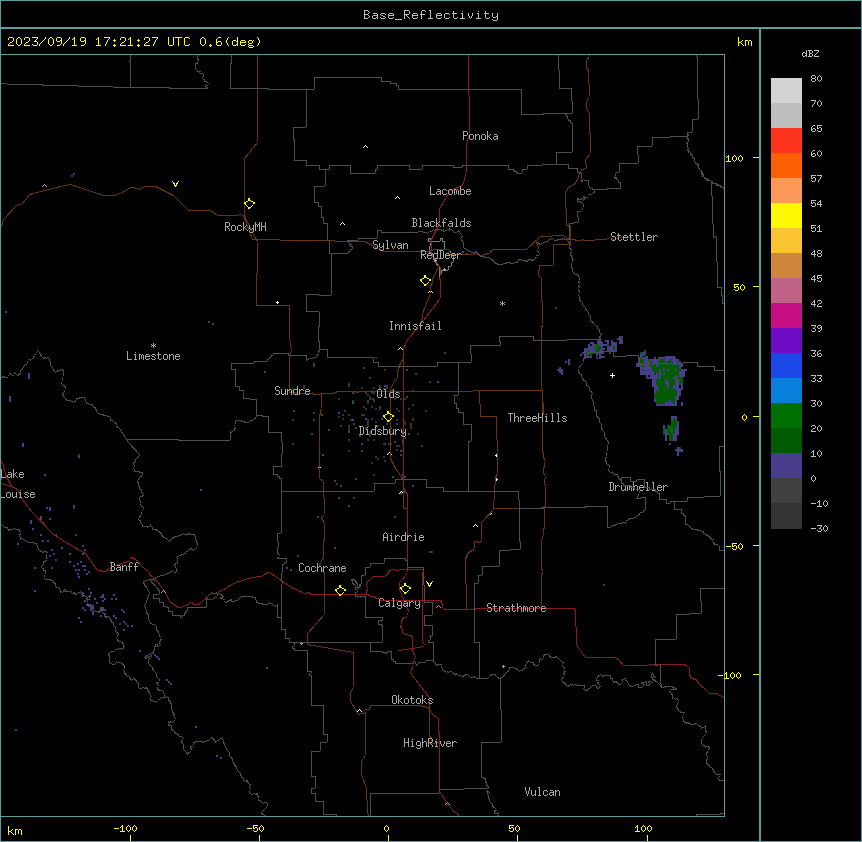Image resolution: width=862 pixels, height=842 pixels.
Task: Click the Didsbury town label
Action: point(383,431)
